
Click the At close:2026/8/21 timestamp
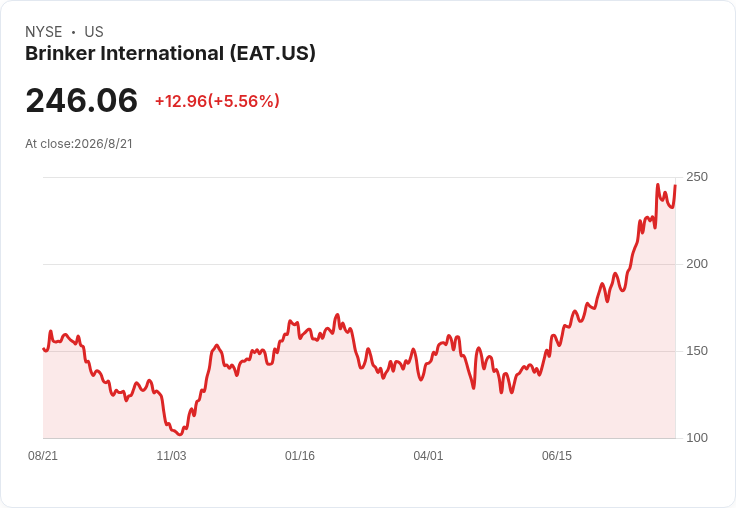click(79, 144)
